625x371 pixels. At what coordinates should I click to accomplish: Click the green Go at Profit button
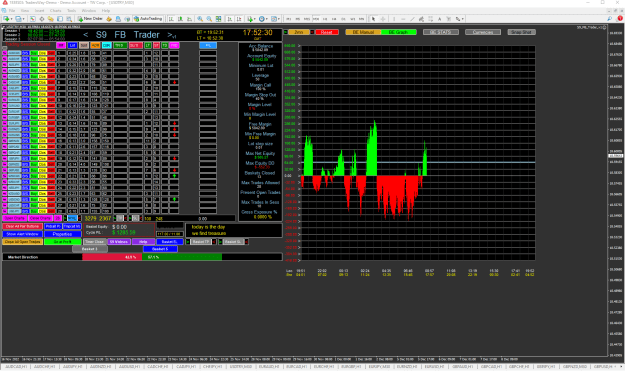pyautogui.click(x=63, y=242)
